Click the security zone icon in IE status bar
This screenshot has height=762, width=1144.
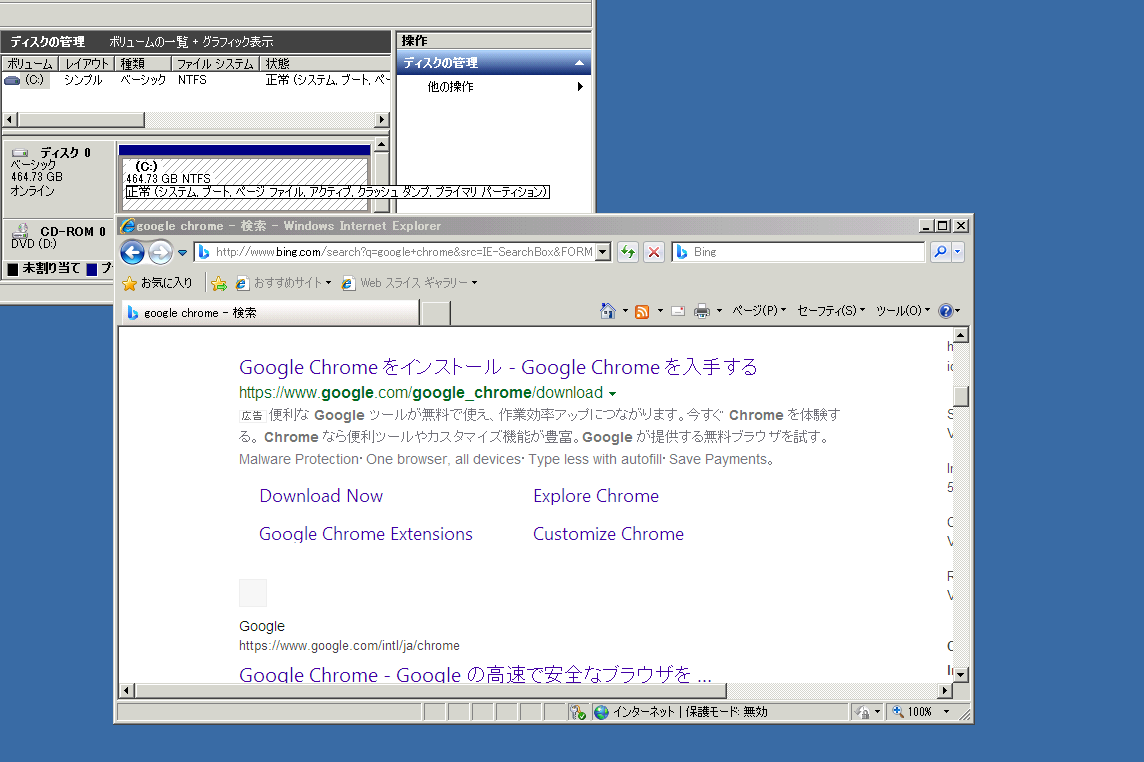point(577,712)
